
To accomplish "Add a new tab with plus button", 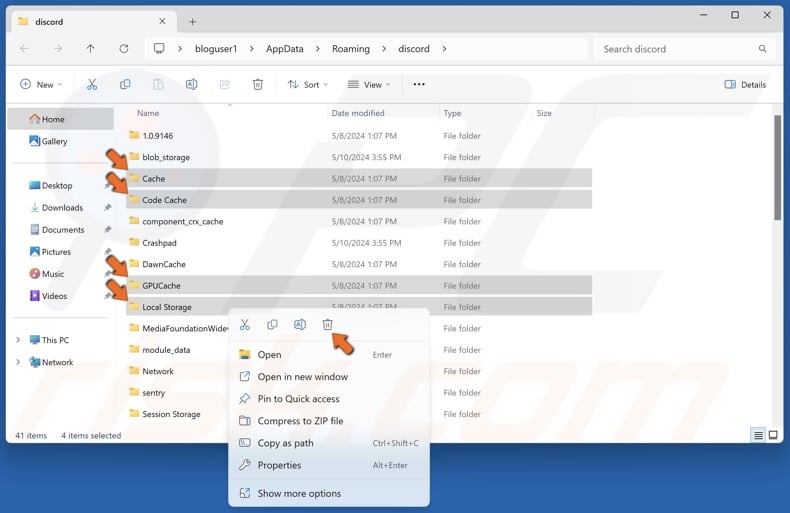I will click(192, 22).
